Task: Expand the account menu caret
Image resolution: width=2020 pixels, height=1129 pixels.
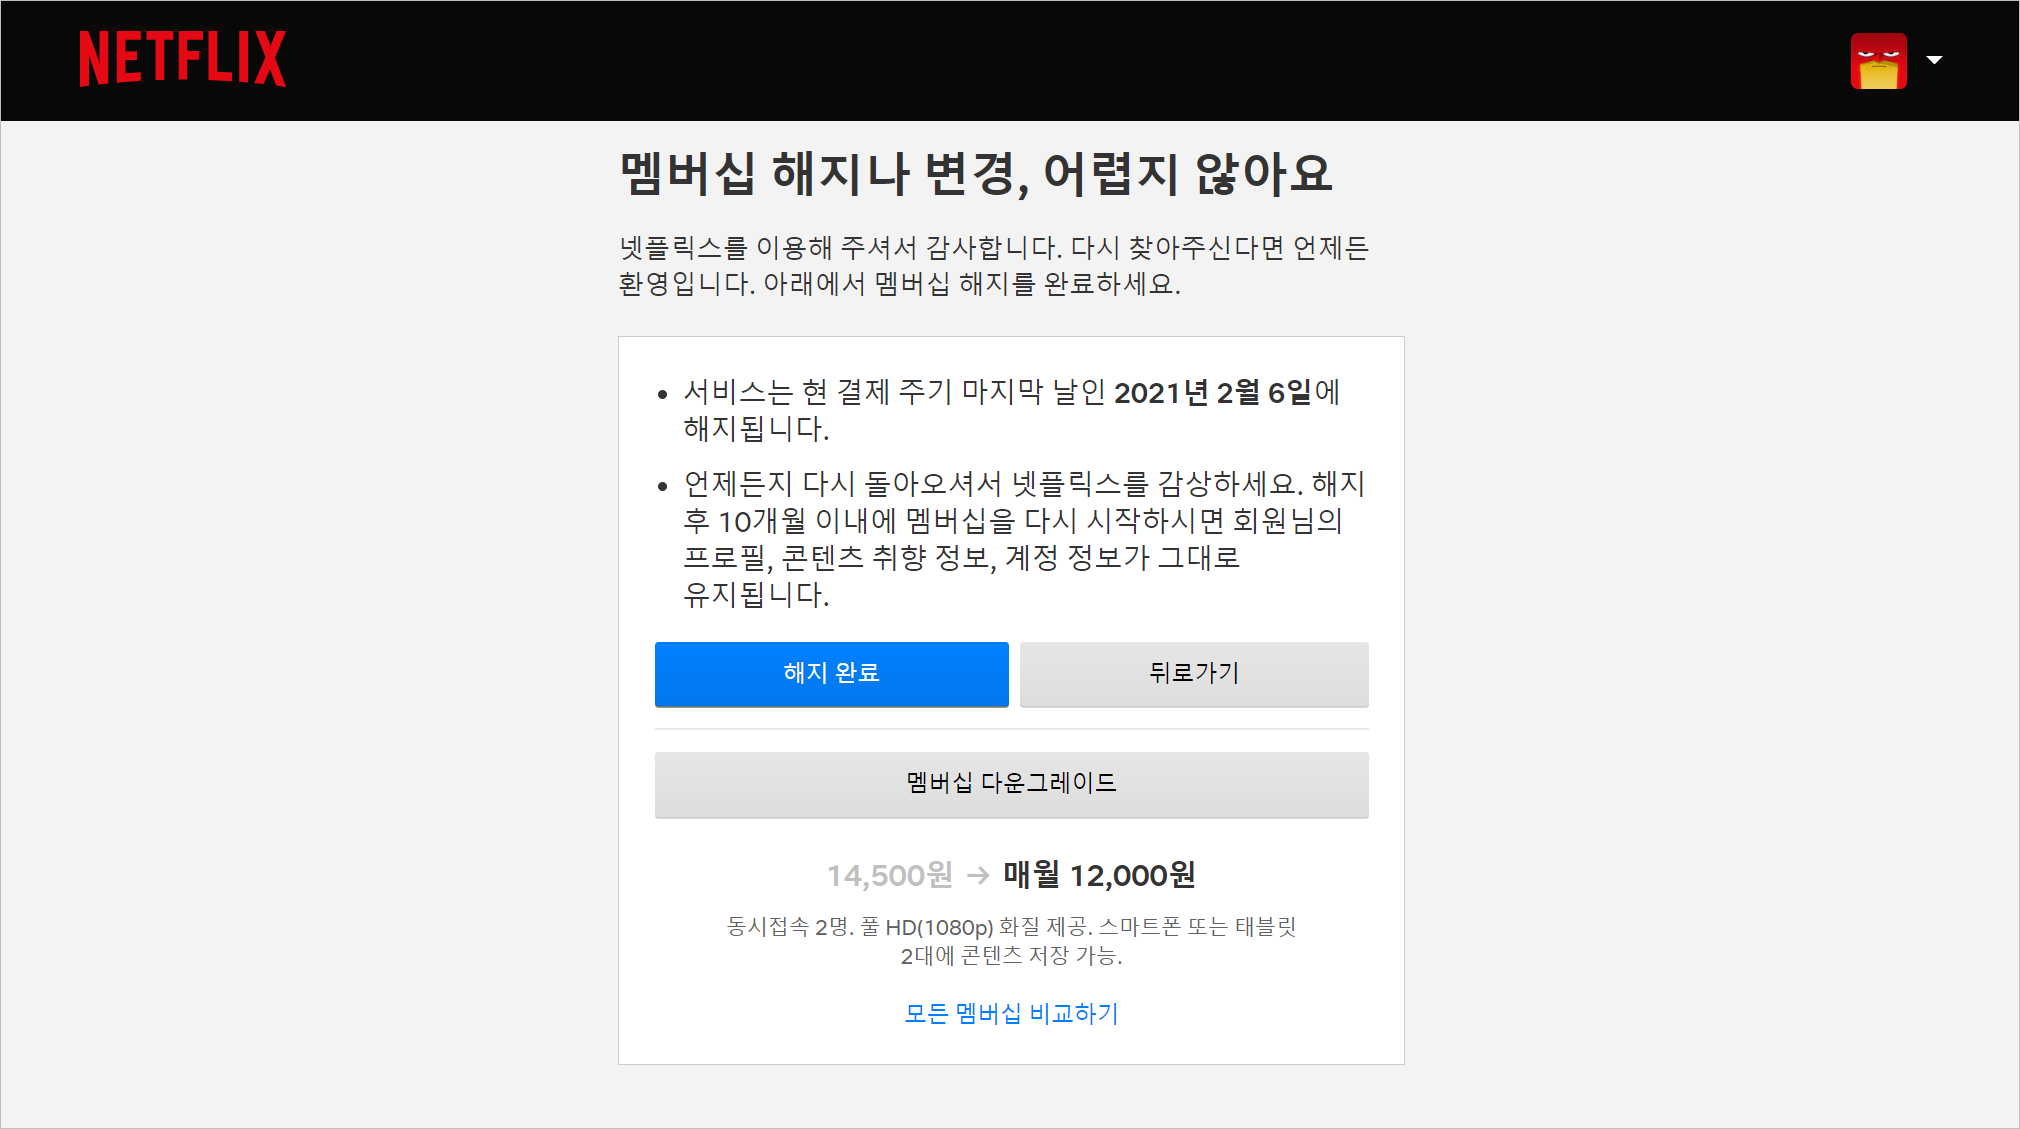Action: (x=1935, y=60)
